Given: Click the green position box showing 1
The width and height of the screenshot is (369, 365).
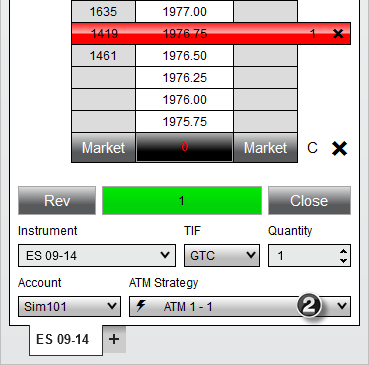Looking at the screenshot, I should 182,200.
